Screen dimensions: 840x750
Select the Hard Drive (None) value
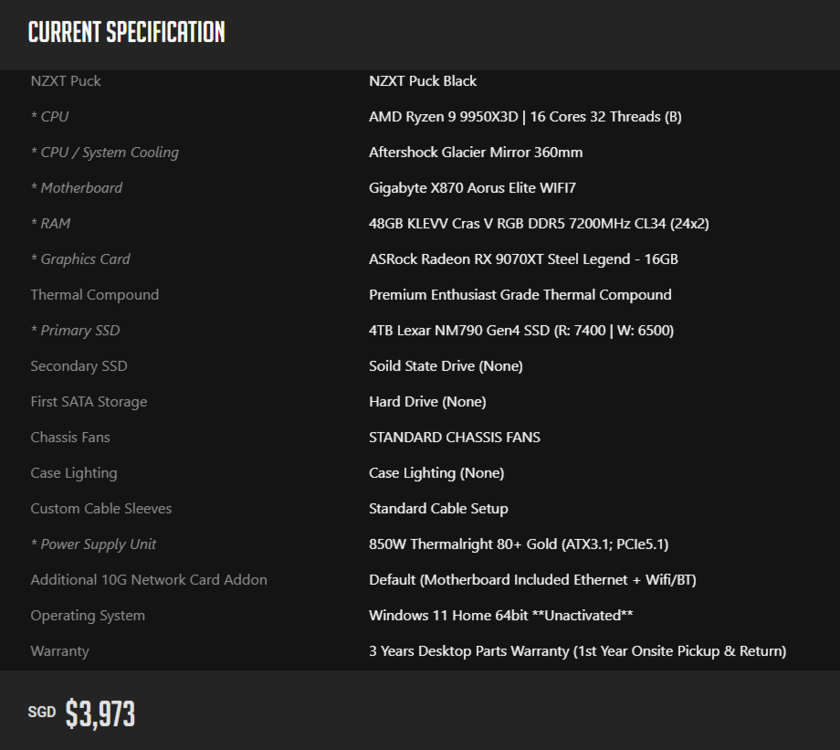427,402
